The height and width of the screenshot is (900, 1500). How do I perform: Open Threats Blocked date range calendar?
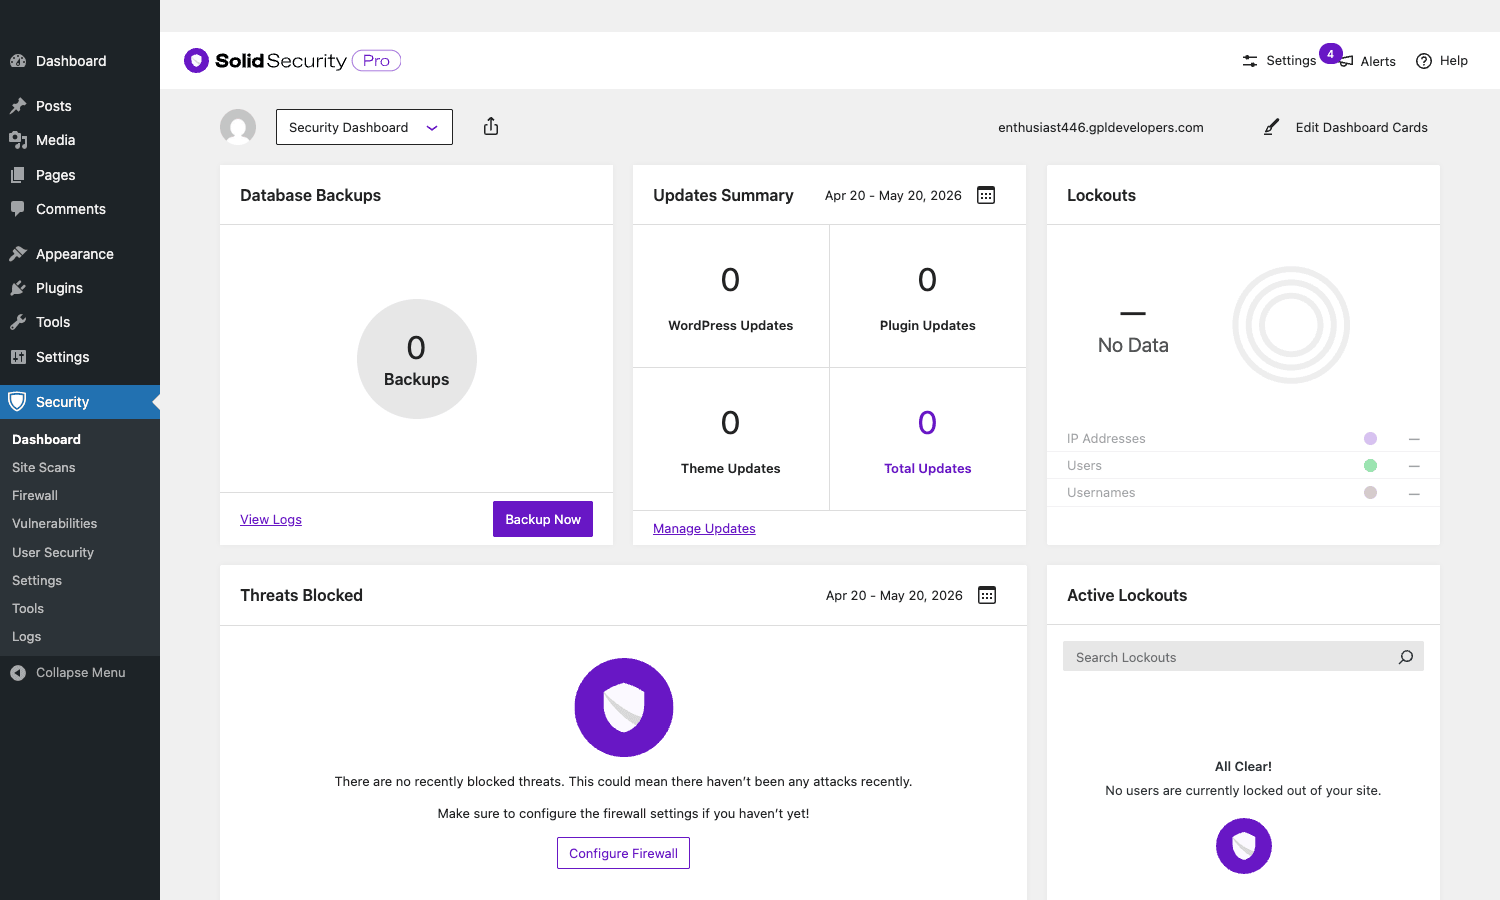tap(987, 595)
